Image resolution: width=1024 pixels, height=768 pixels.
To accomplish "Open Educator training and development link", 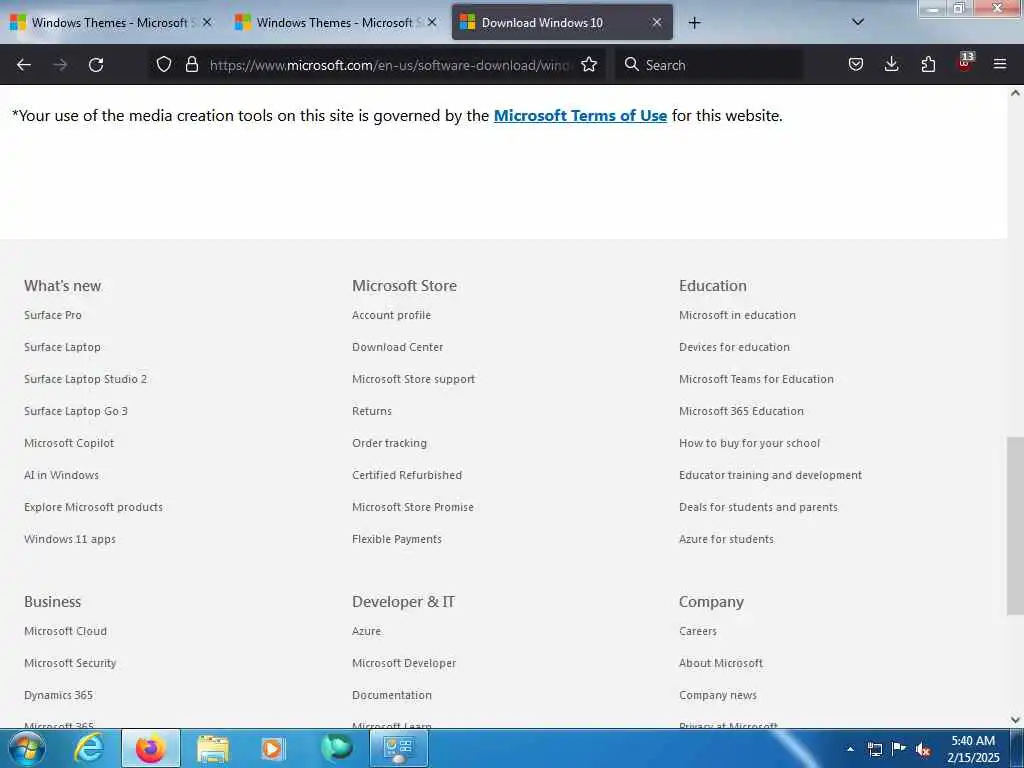I will click(x=770, y=475).
